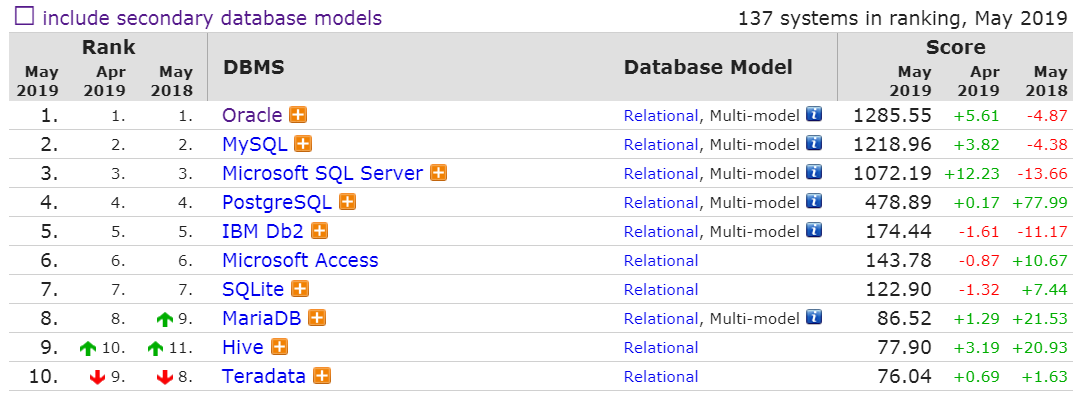
Task: Open the PostgreSQL link
Action: (277, 203)
